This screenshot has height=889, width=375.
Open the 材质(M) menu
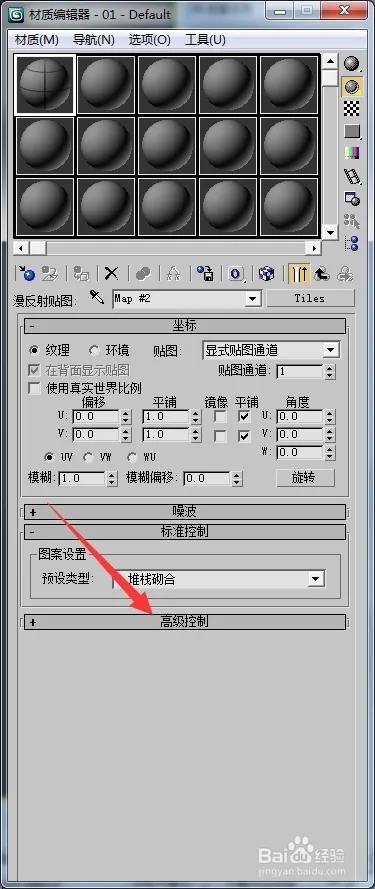pos(36,39)
